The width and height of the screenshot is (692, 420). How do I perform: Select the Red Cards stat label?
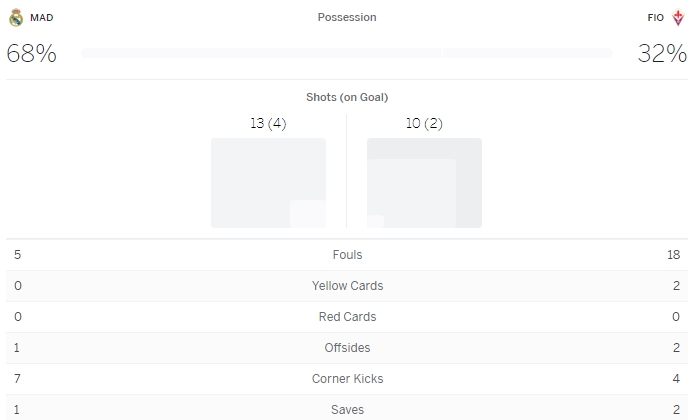tap(347, 317)
